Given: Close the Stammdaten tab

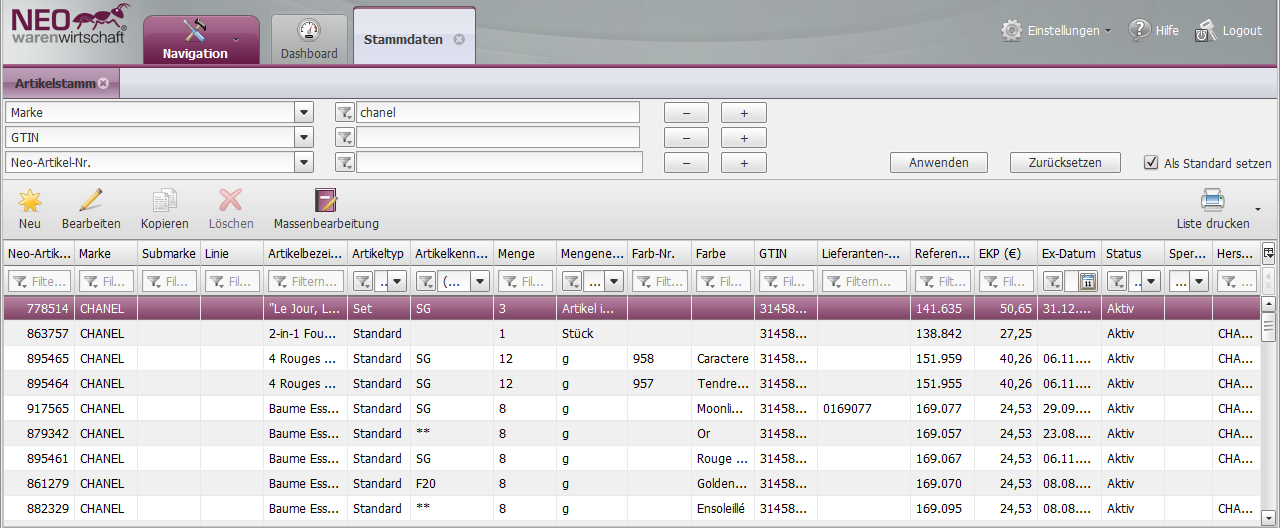Looking at the screenshot, I should coord(459,39).
